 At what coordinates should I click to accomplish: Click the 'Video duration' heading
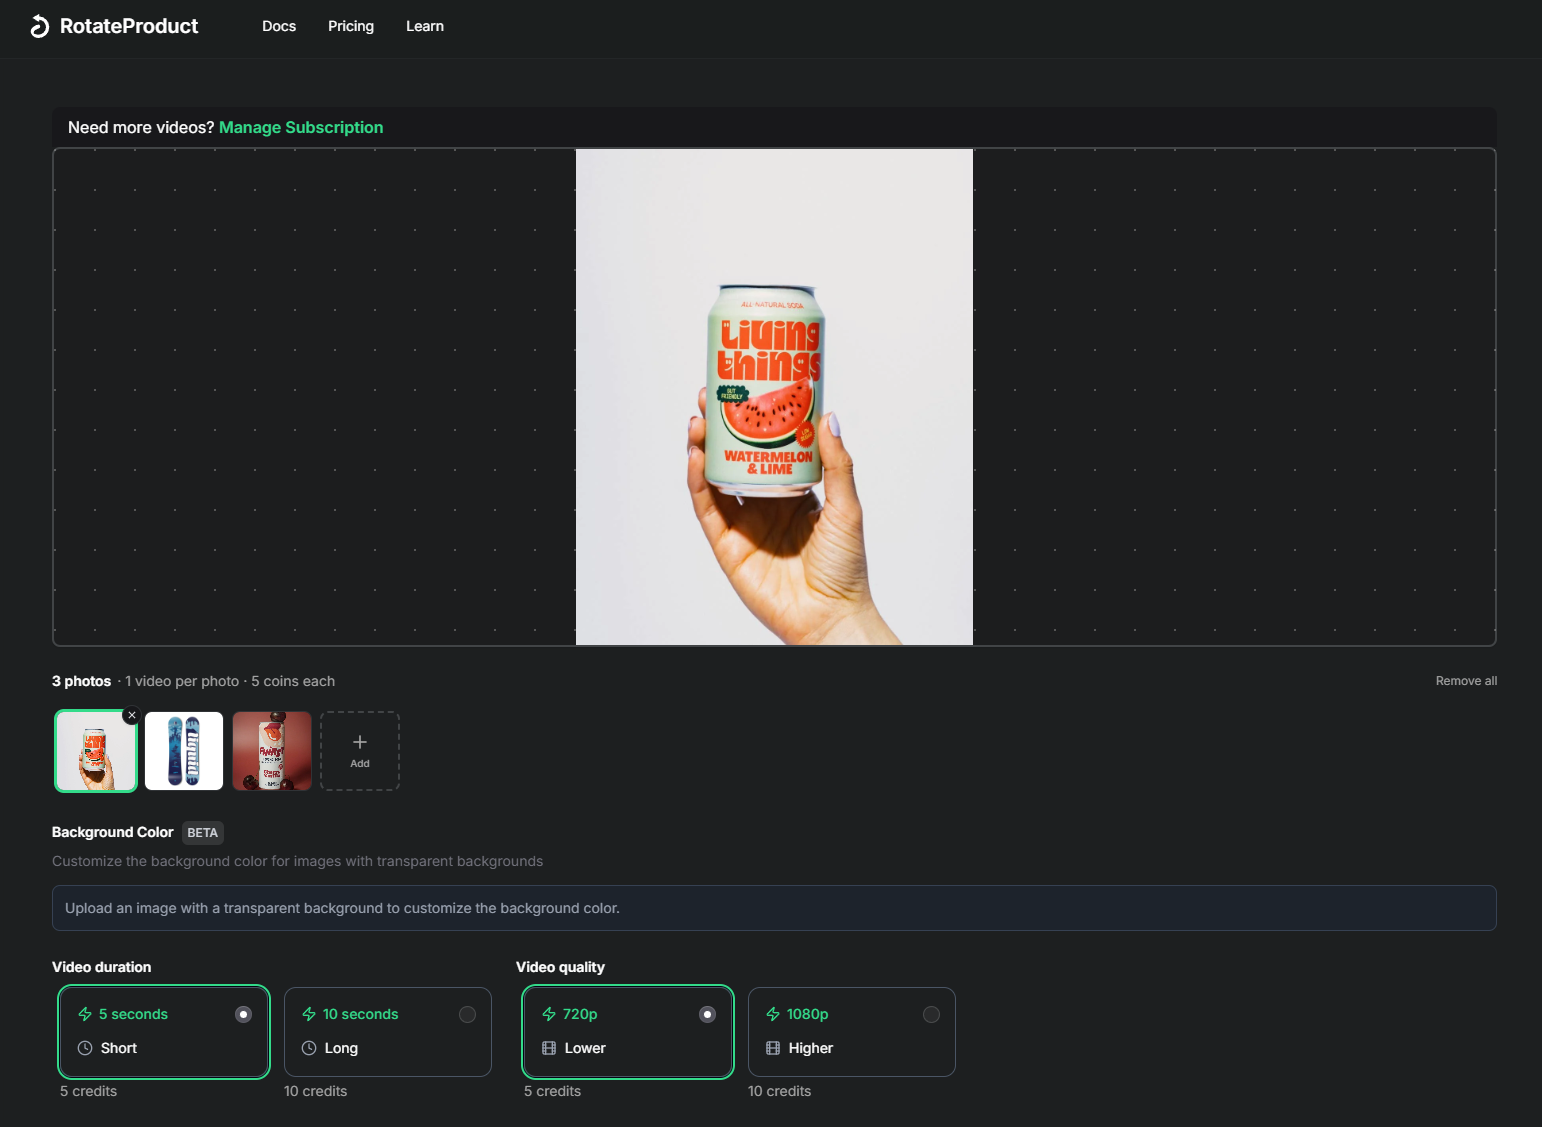click(102, 967)
